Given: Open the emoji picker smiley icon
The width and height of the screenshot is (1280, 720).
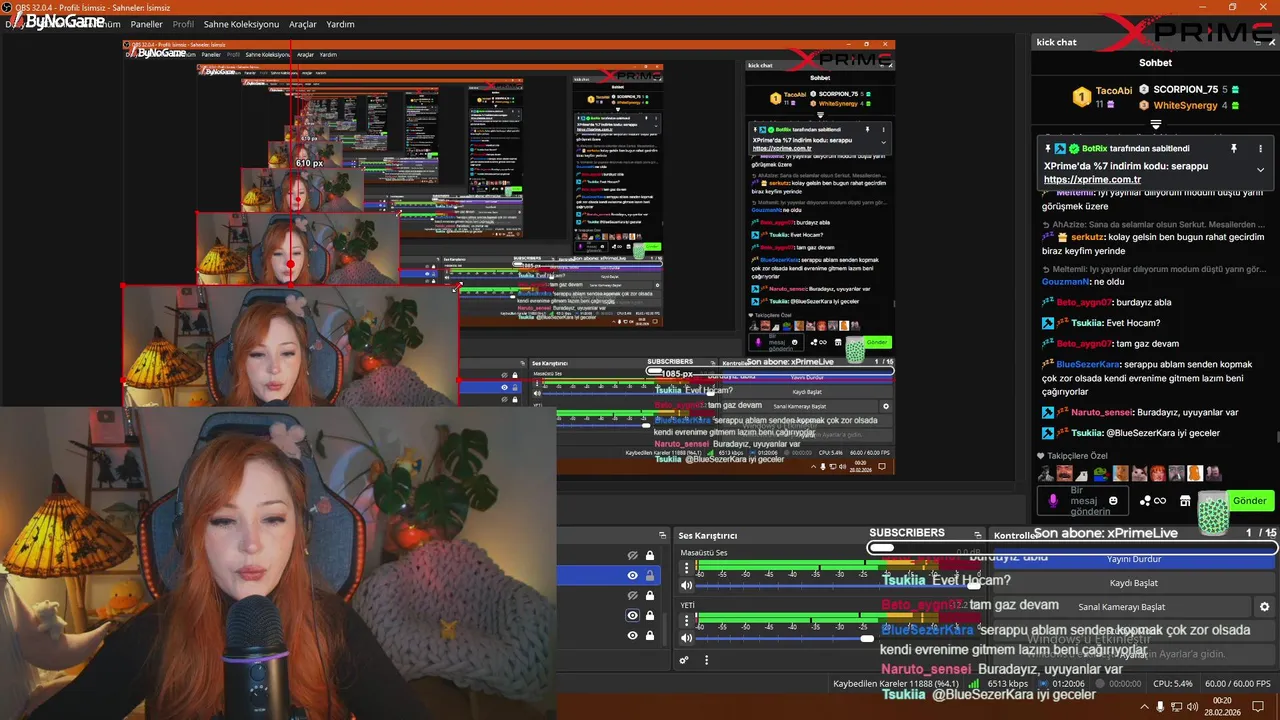Looking at the screenshot, I should [1114, 500].
